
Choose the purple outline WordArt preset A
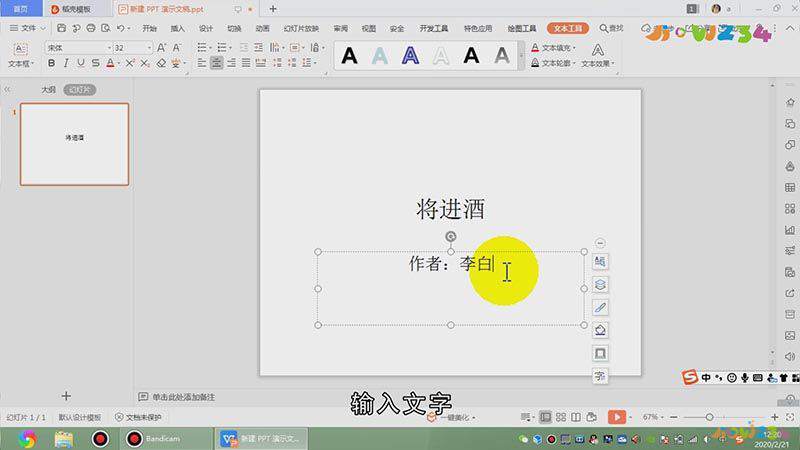pyautogui.click(x=410, y=56)
